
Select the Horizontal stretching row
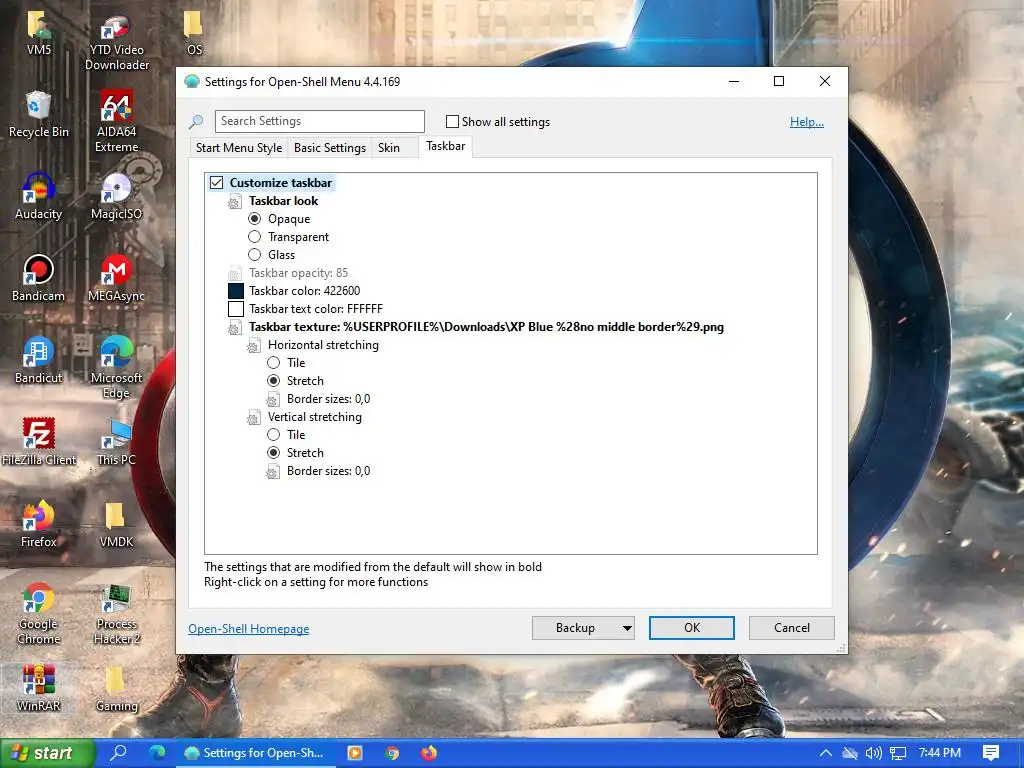tap(313, 345)
